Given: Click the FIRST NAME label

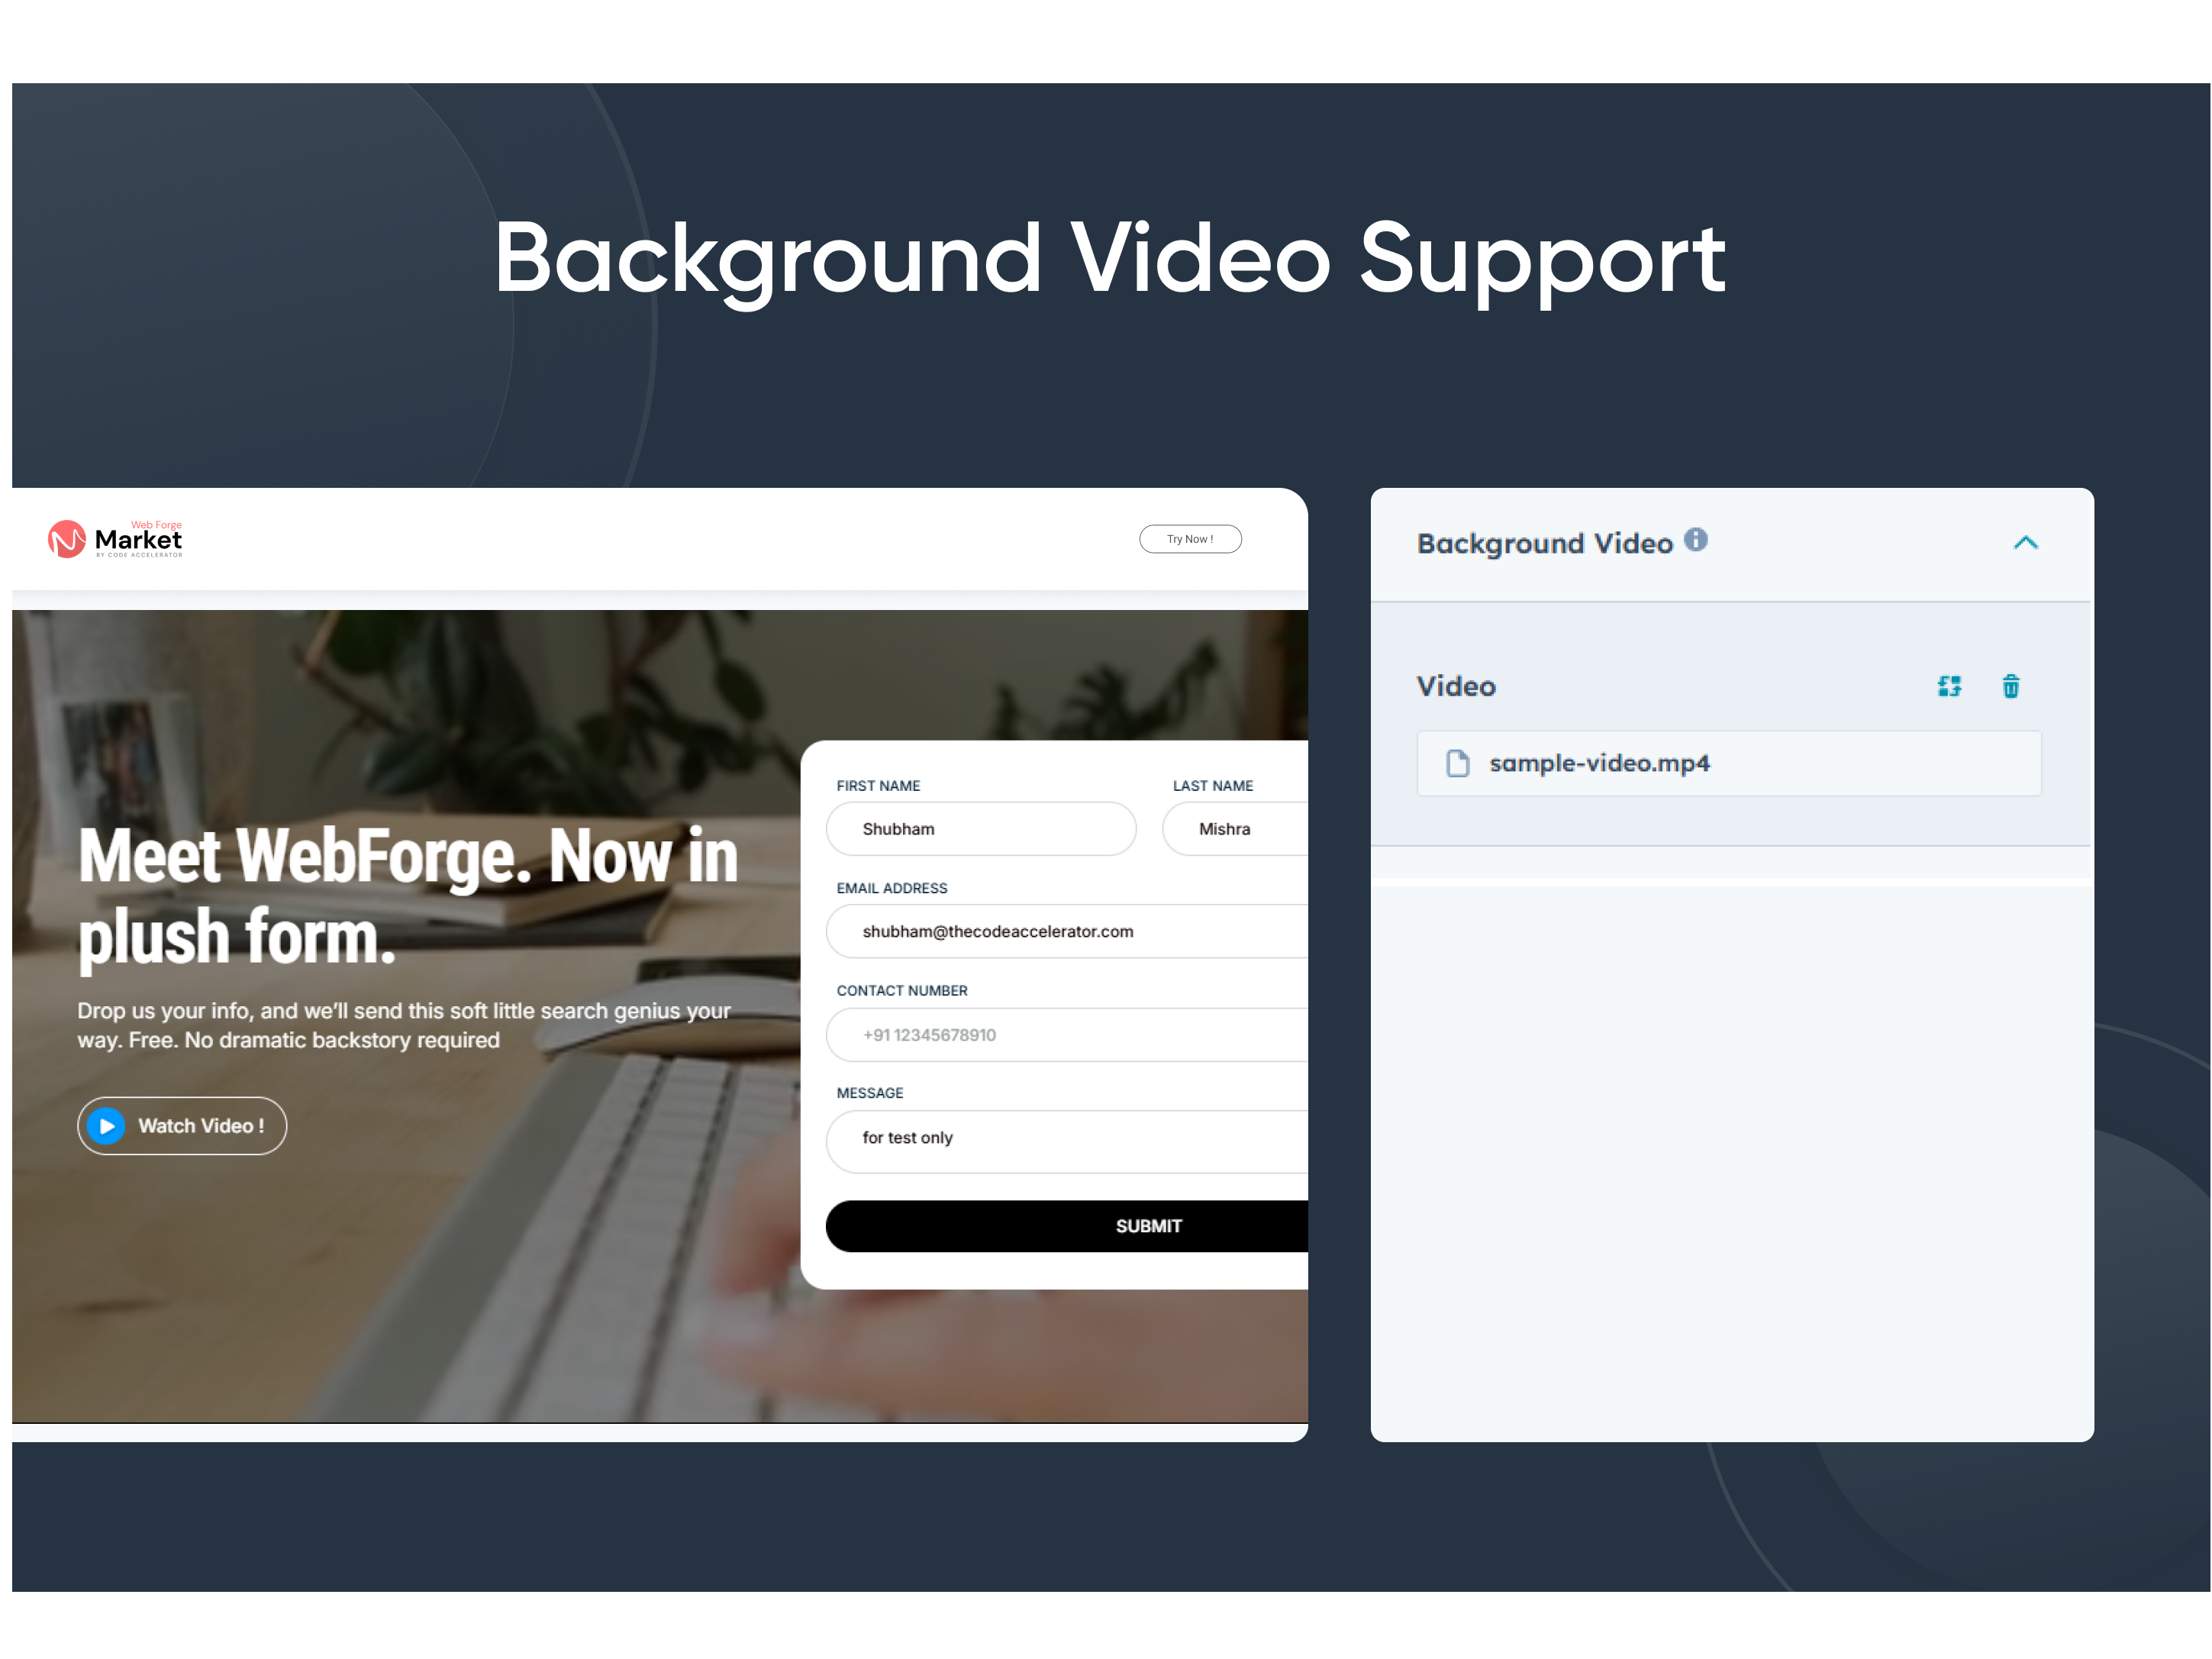Looking at the screenshot, I should click(878, 786).
